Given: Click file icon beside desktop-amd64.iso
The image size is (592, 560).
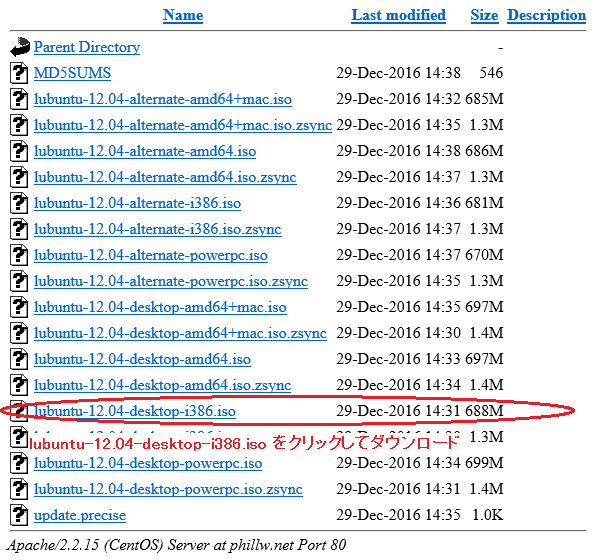Looking at the screenshot, I should pyautogui.click(x=19, y=359).
